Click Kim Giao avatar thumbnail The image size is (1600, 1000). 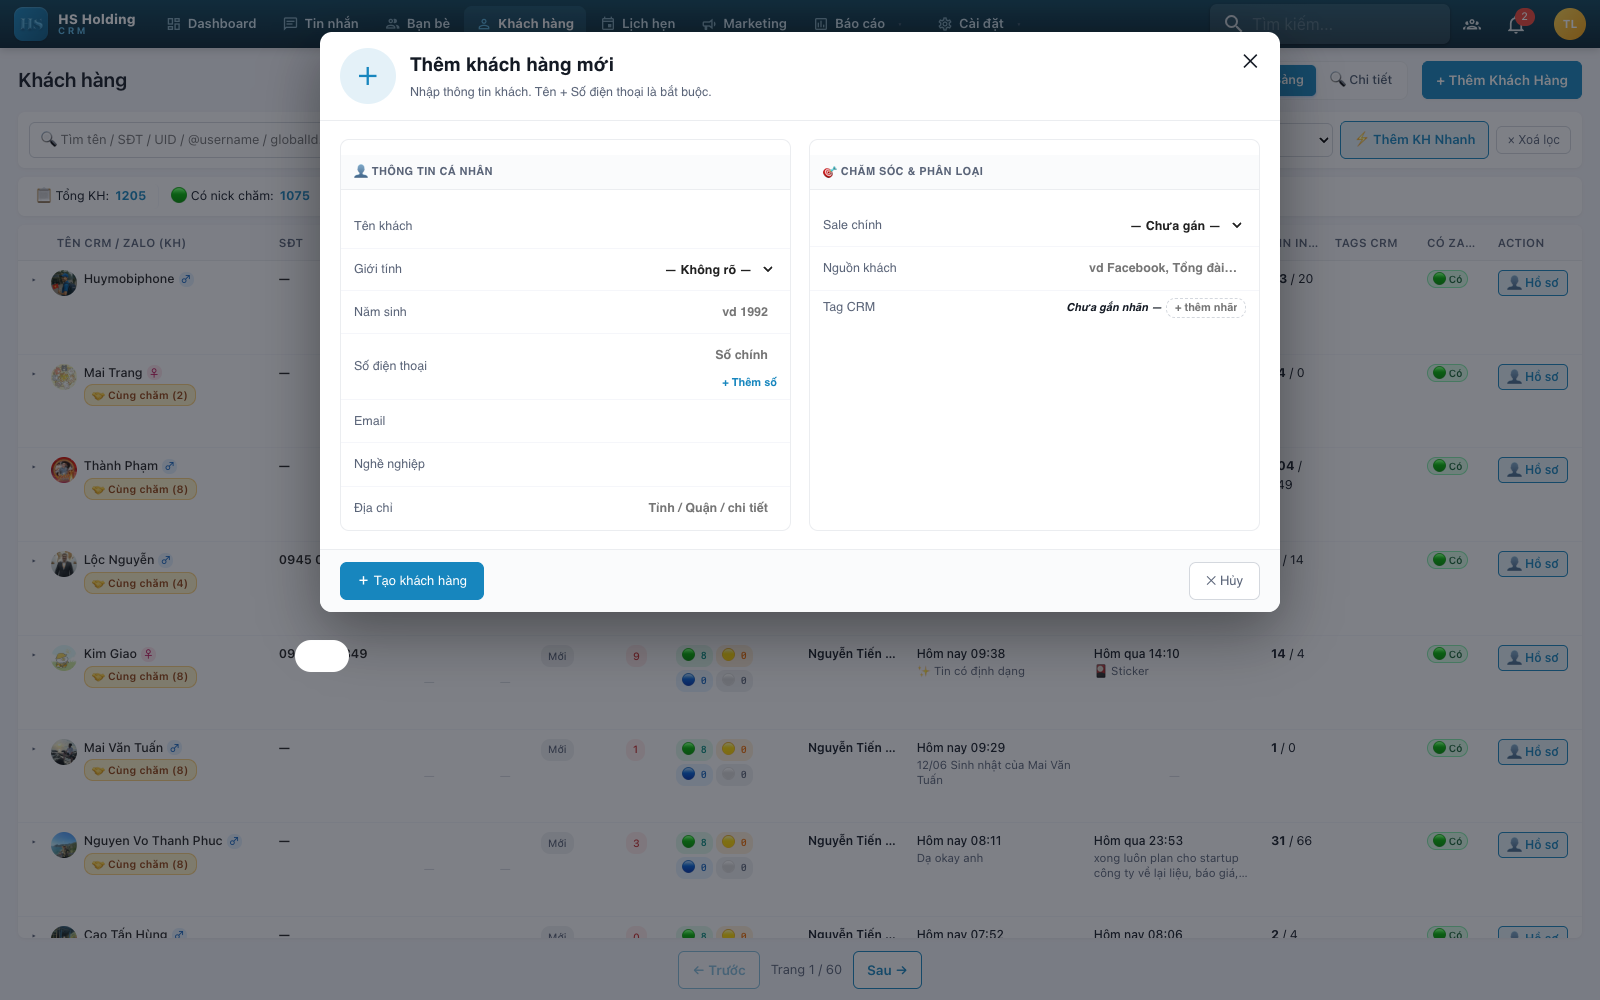coord(64,659)
